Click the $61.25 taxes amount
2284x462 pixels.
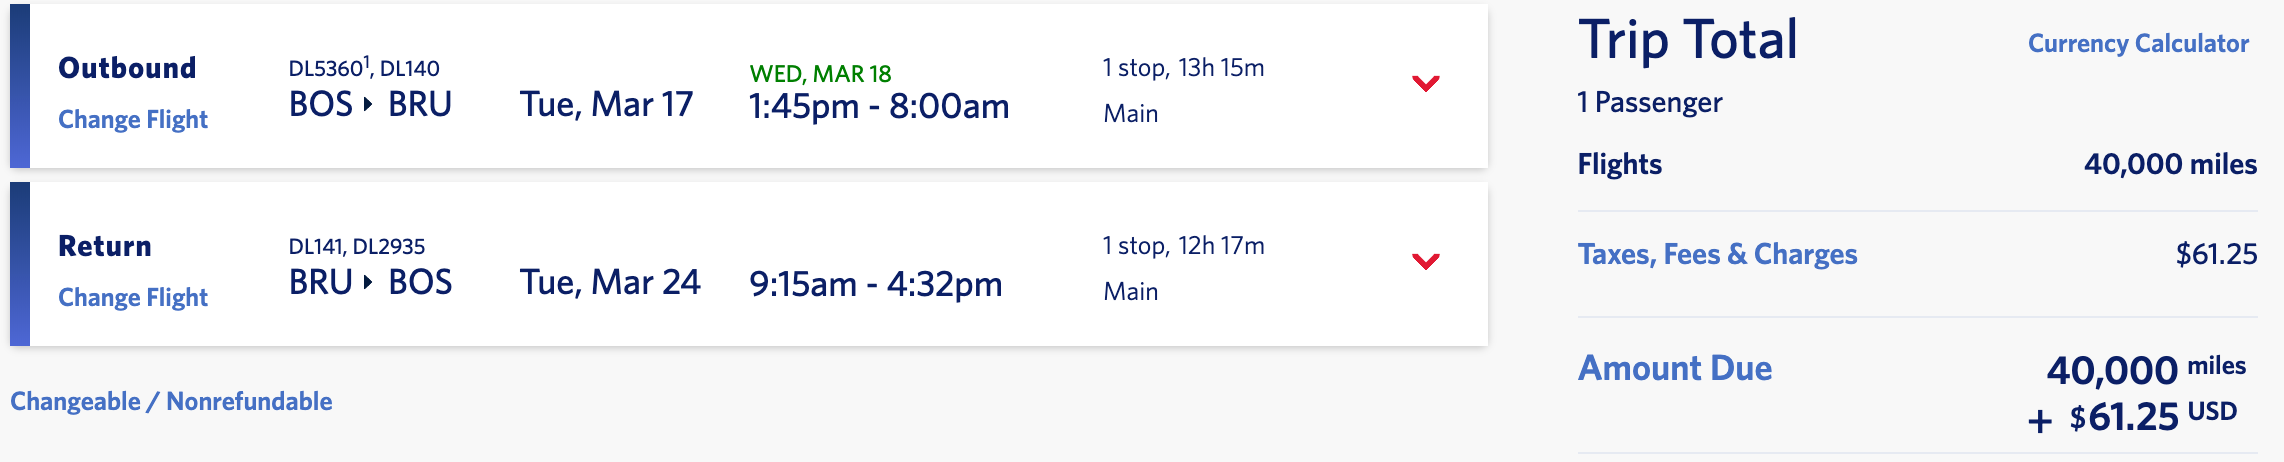2216,255
